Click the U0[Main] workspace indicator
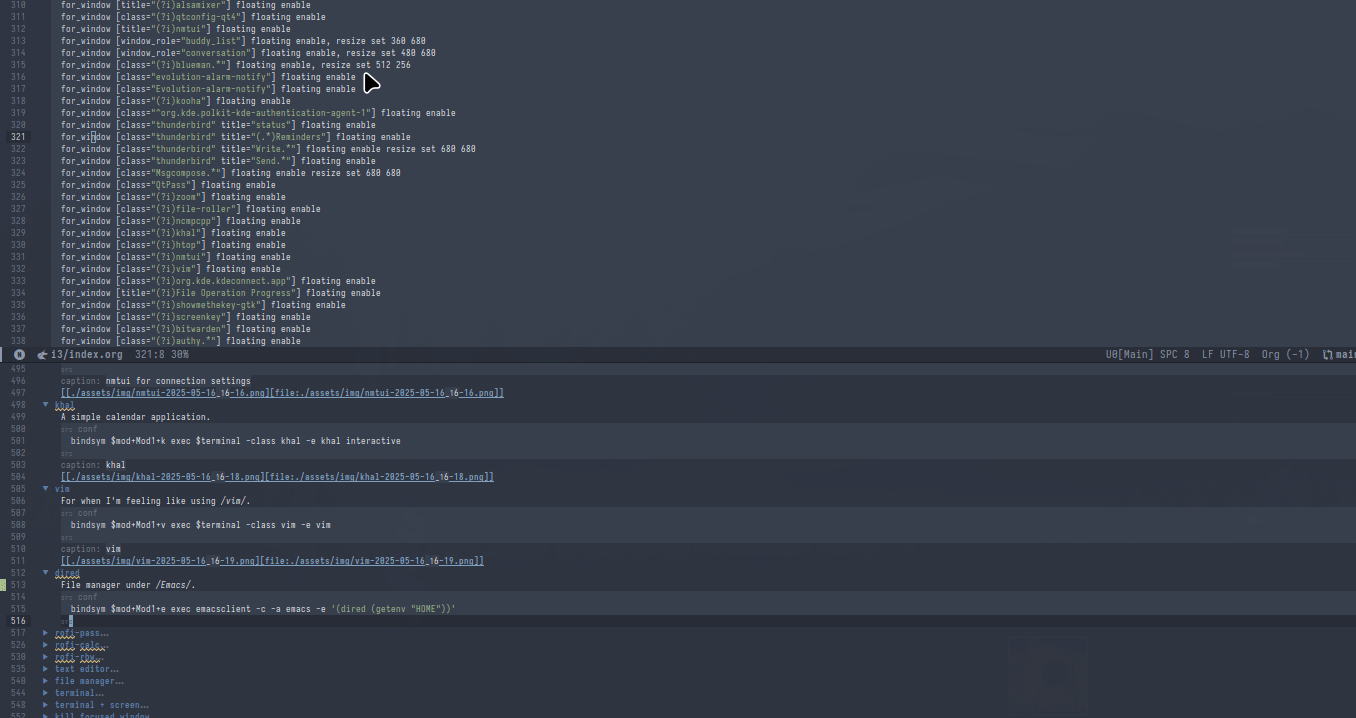Image resolution: width=1356 pixels, height=718 pixels. [x=1128, y=354]
